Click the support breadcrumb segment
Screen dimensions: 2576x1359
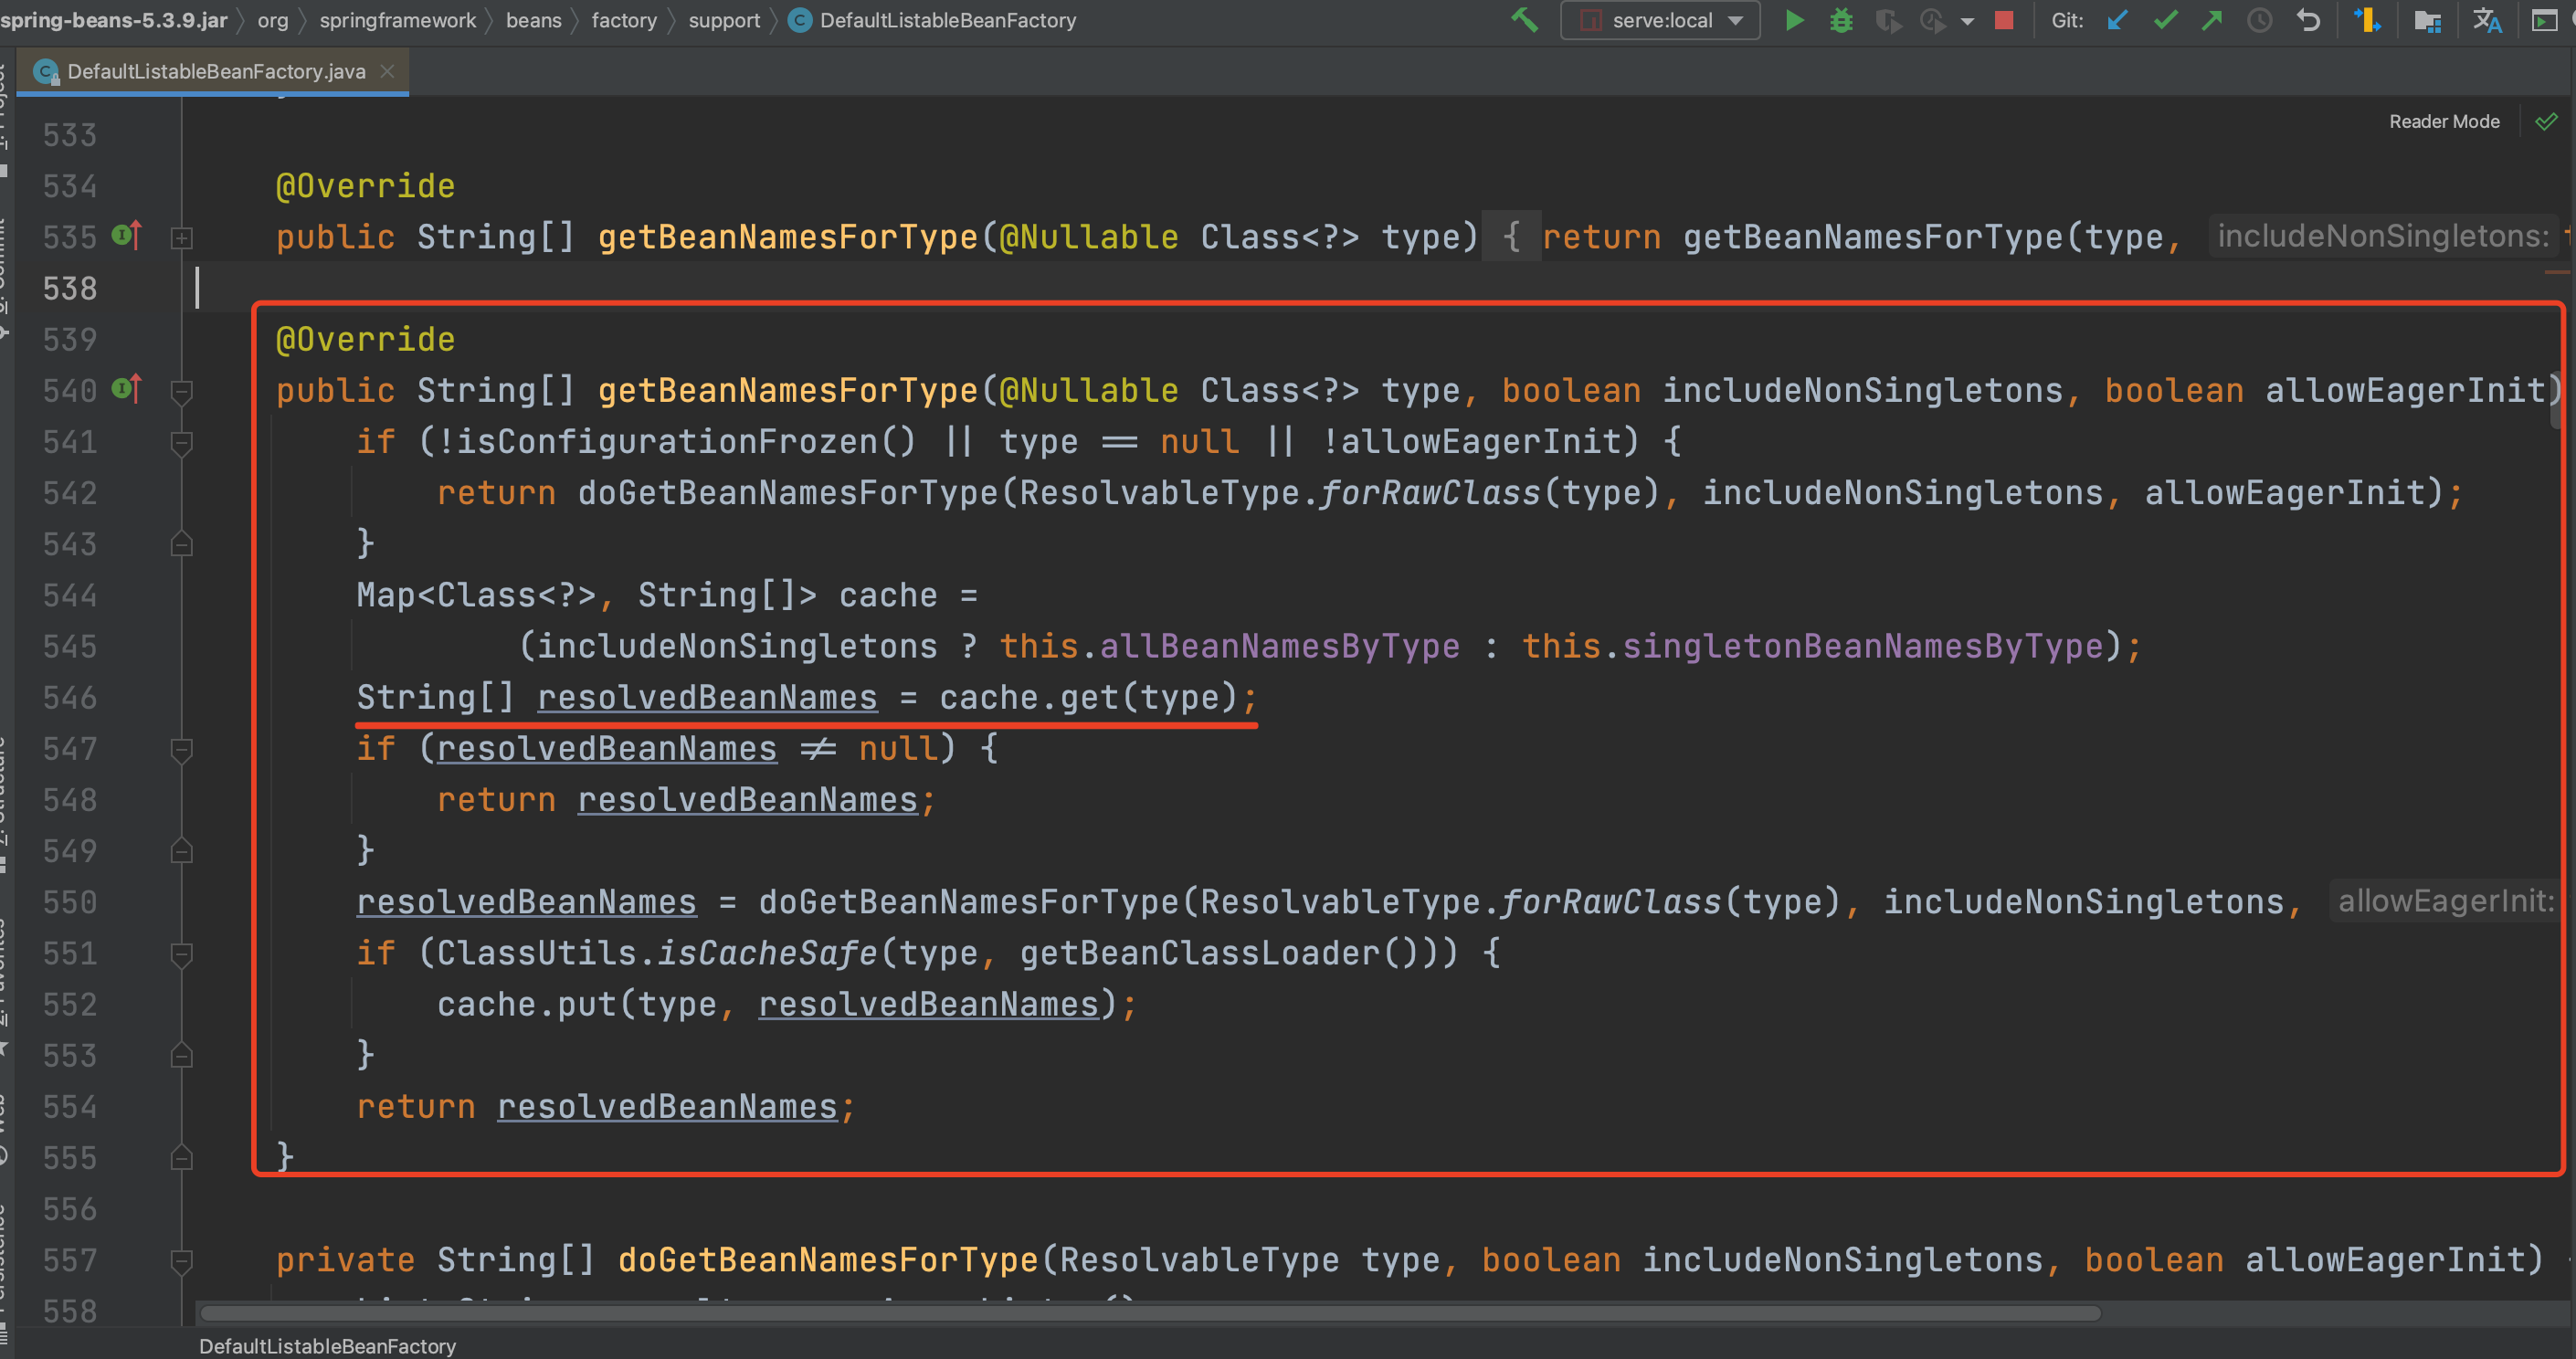[724, 20]
